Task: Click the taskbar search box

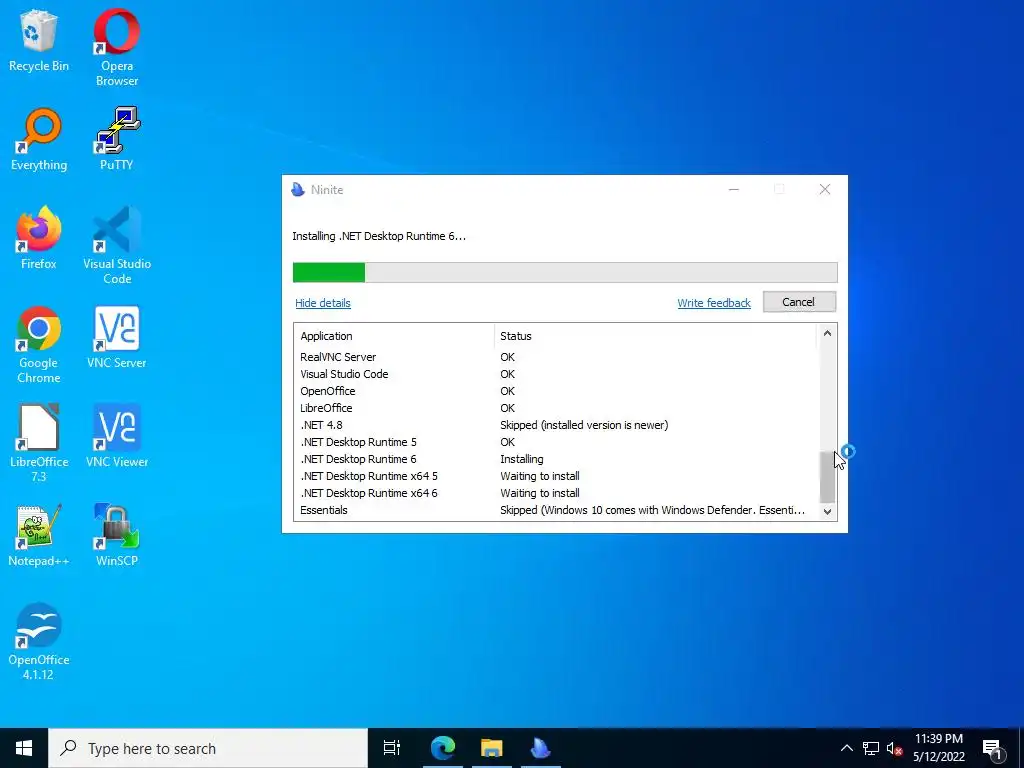Action: pyautogui.click(x=208, y=748)
